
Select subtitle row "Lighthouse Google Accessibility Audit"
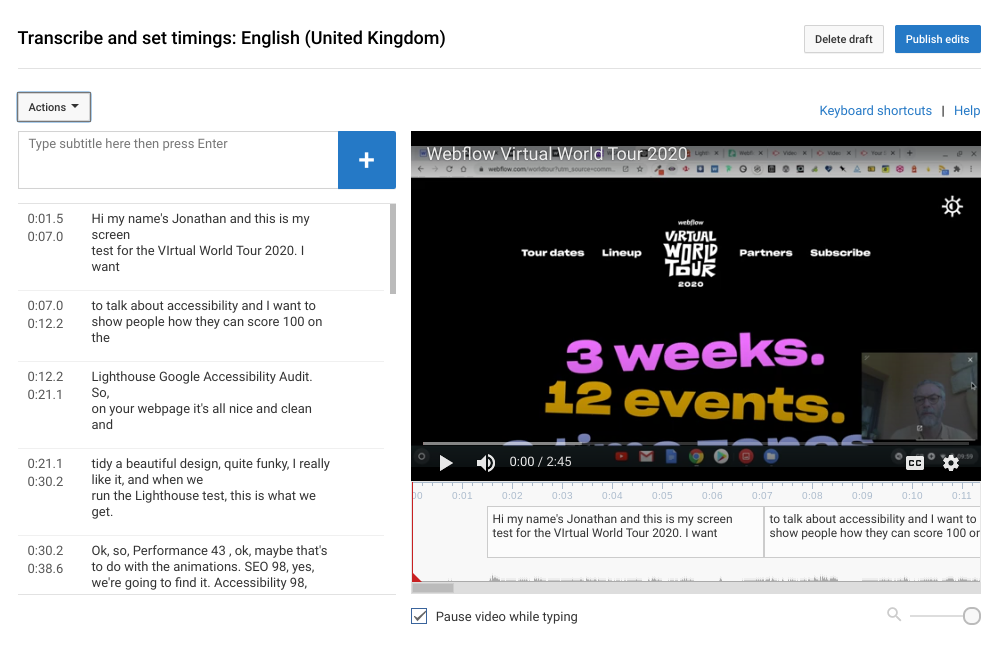(201, 405)
